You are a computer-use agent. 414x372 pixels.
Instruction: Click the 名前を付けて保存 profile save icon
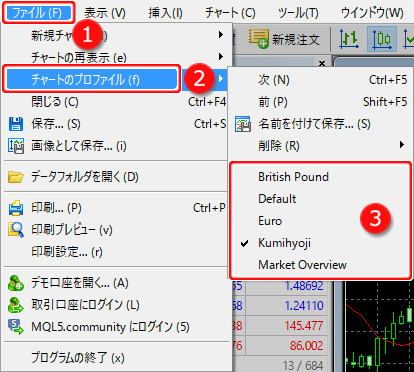point(243,124)
